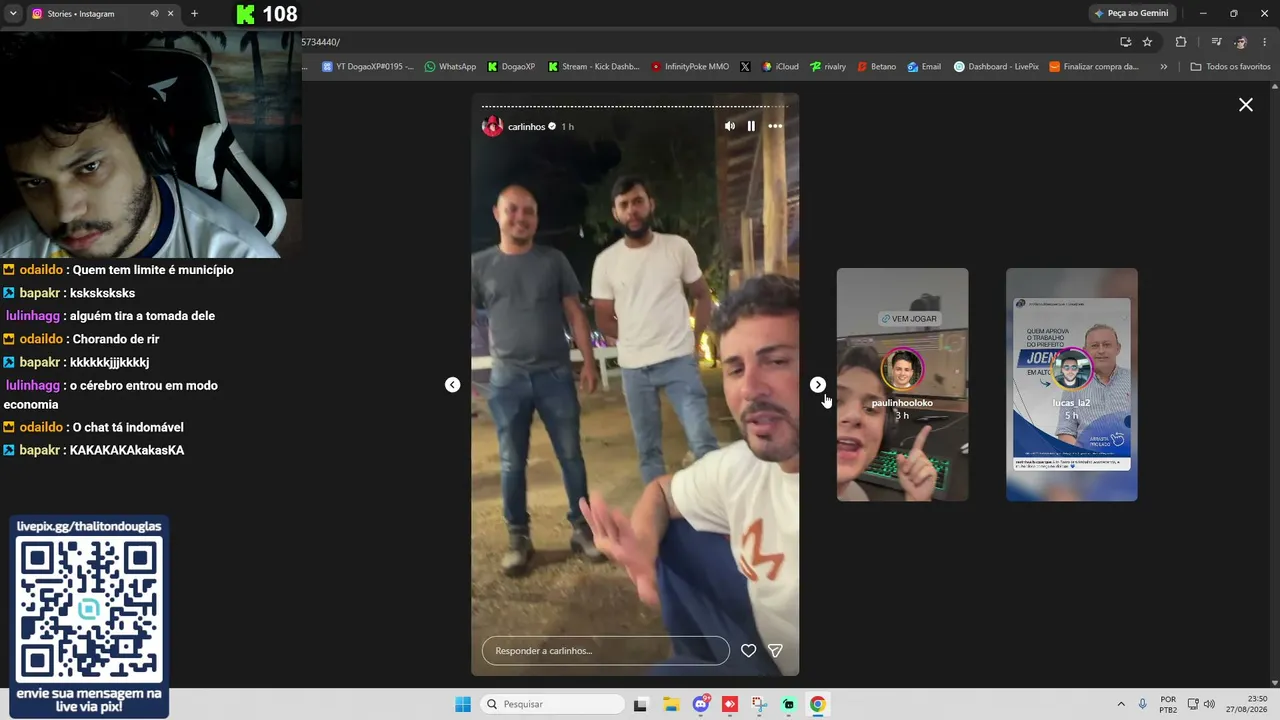Like the story with the heart icon
This screenshot has height=720, width=1280.
click(x=748, y=651)
